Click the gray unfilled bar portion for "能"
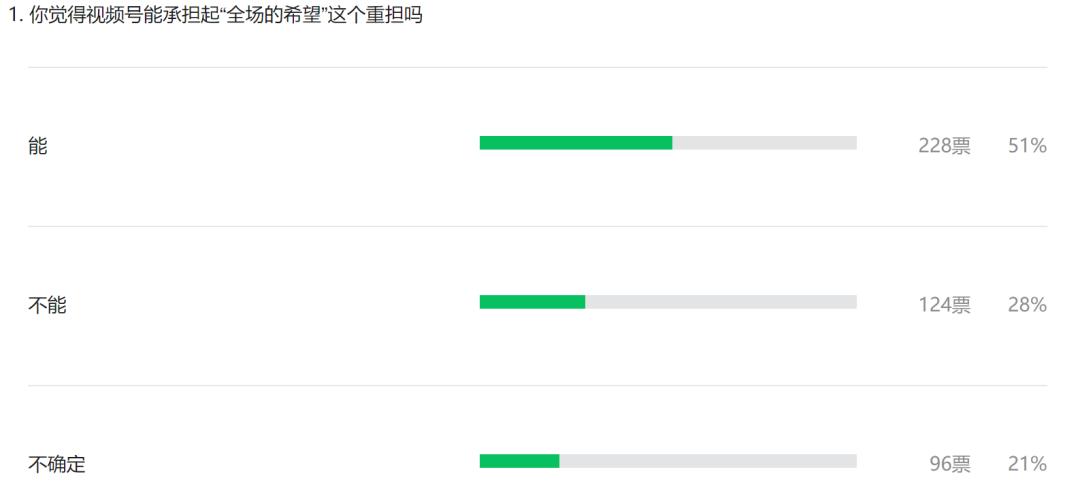The image size is (1080, 493). click(764, 143)
